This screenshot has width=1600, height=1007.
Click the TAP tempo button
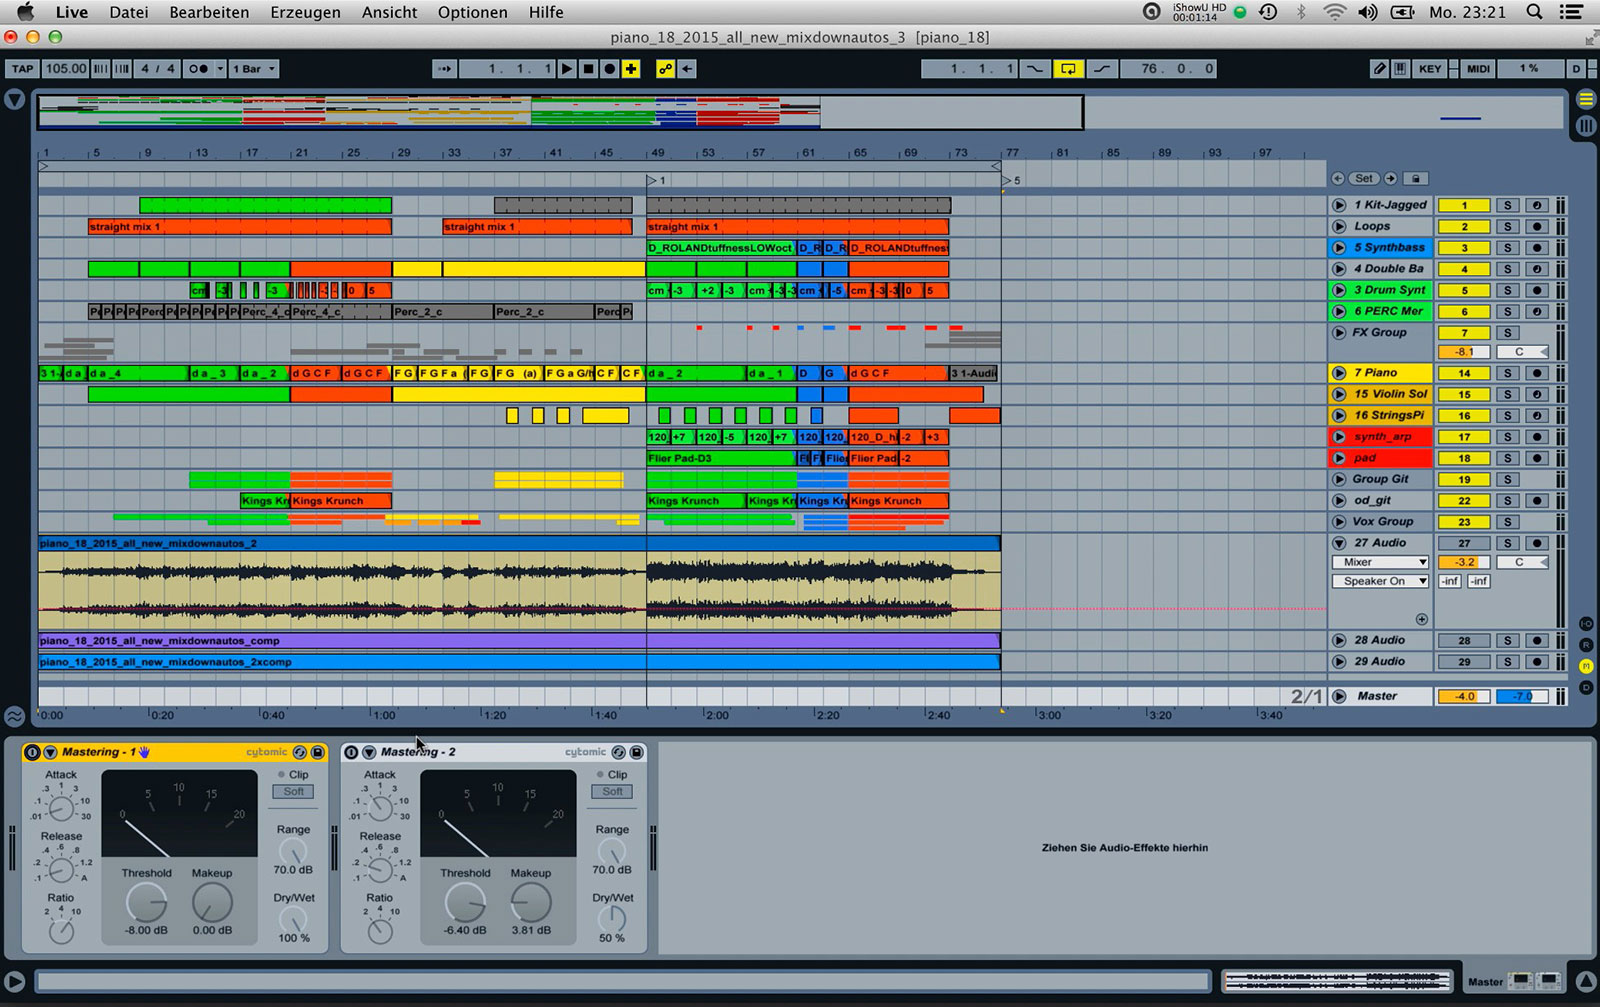22,69
